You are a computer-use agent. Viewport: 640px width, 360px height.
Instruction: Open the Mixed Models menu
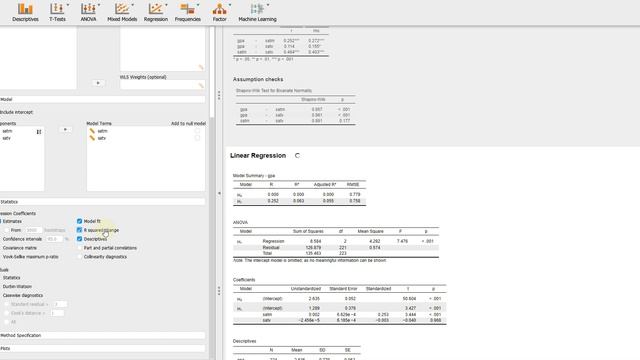(x=122, y=12)
